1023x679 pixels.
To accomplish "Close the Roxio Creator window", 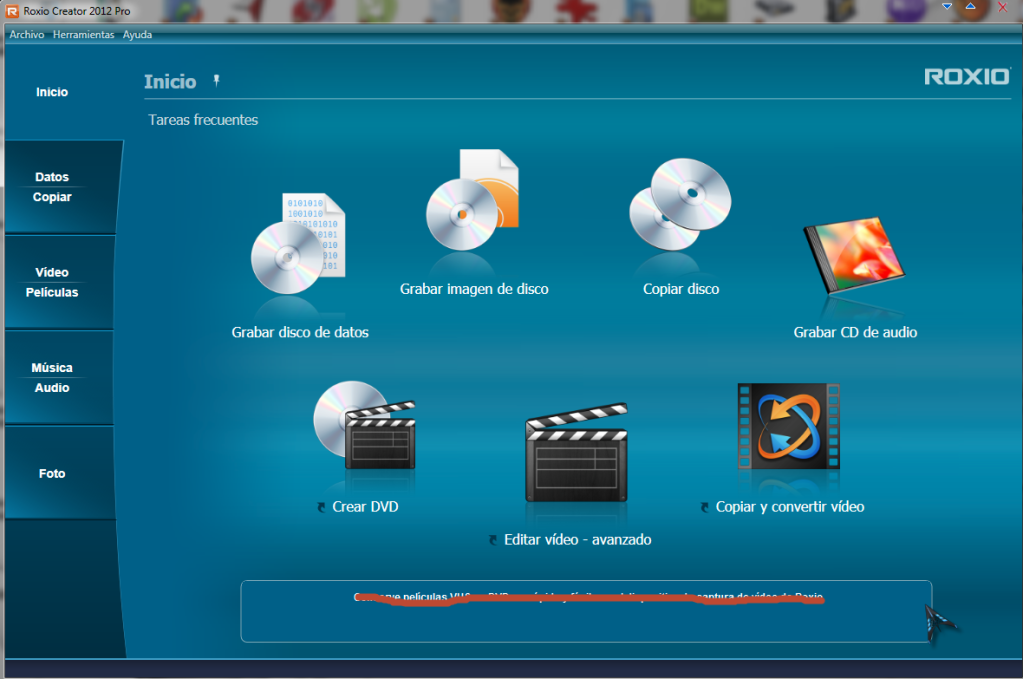I will [x=1002, y=7].
